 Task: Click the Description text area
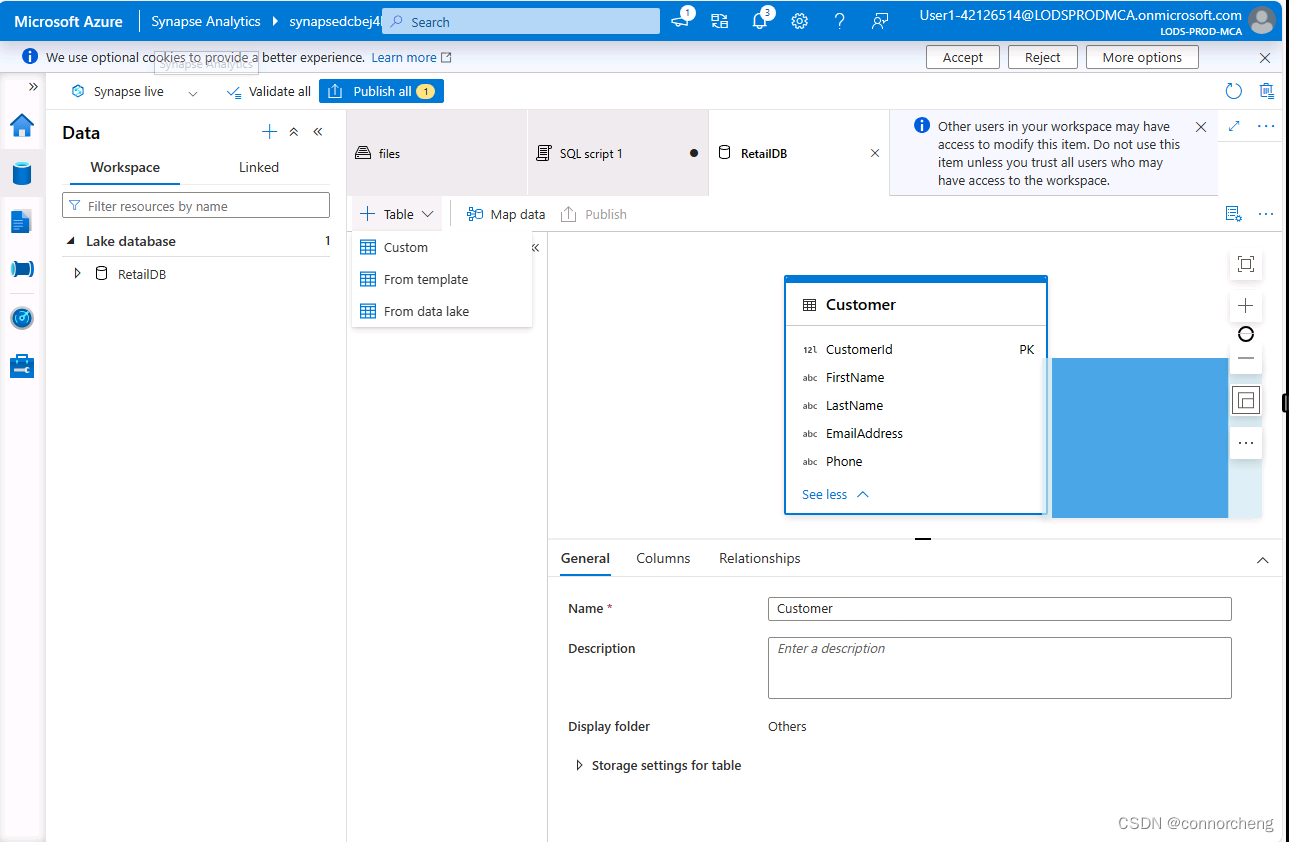point(1000,668)
